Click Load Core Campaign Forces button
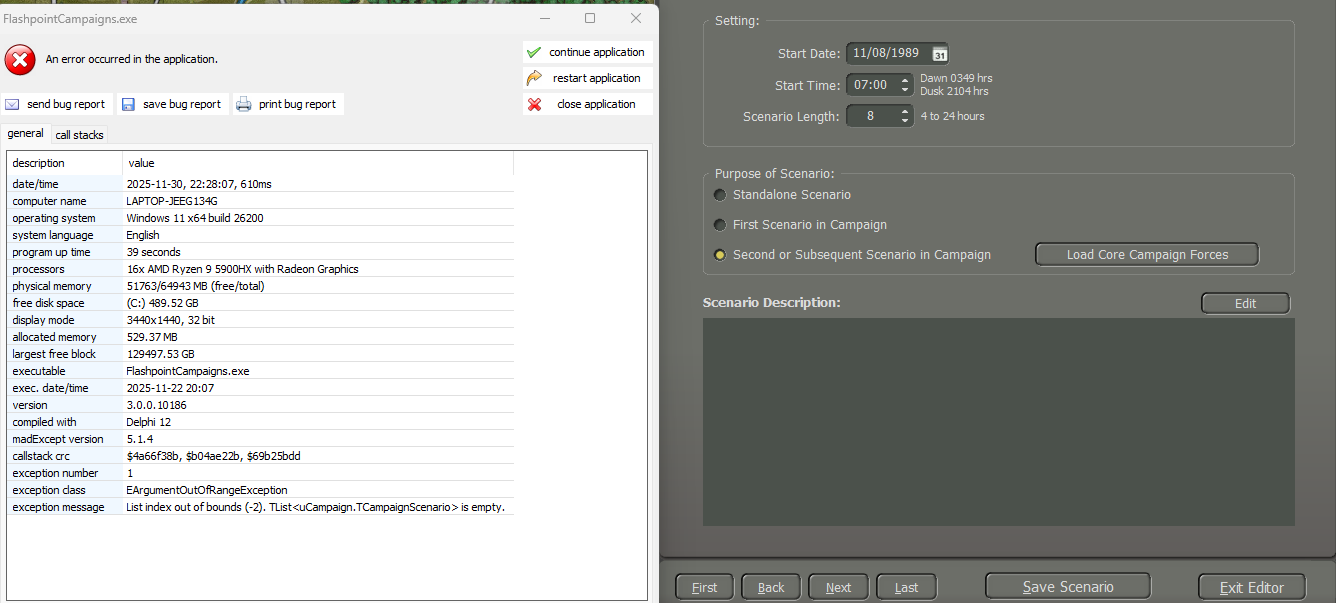 coord(1147,254)
